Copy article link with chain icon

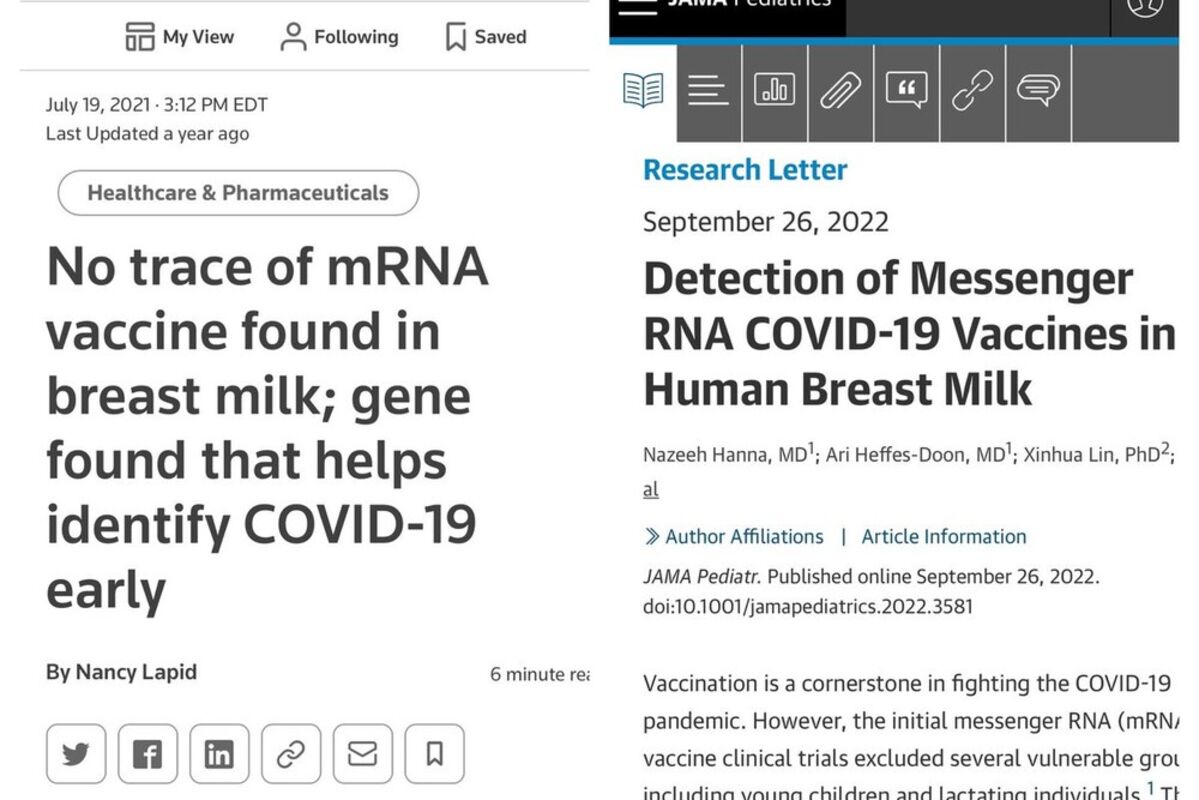[291, 754]
